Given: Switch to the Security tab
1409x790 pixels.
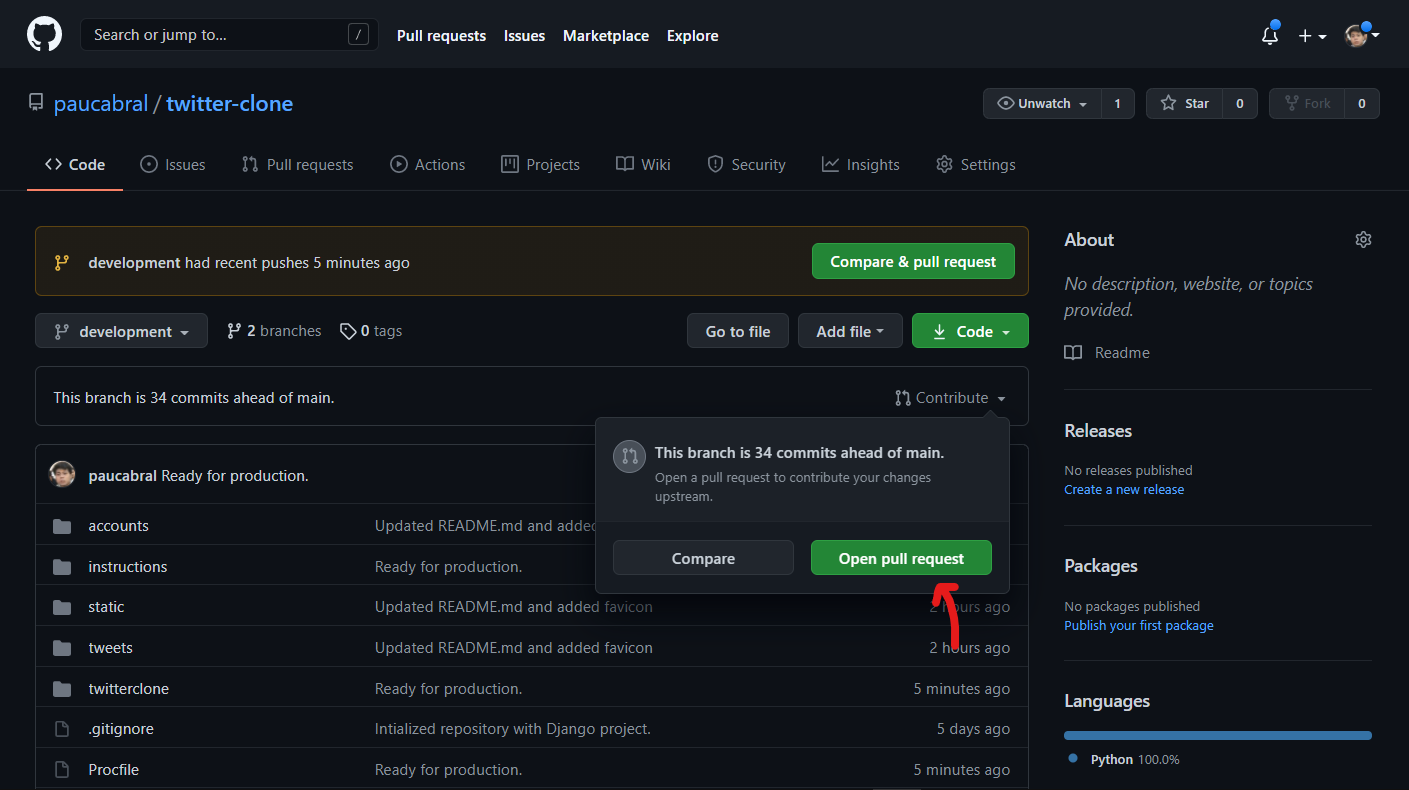Looking at the screenshot, I should (746, 165).
